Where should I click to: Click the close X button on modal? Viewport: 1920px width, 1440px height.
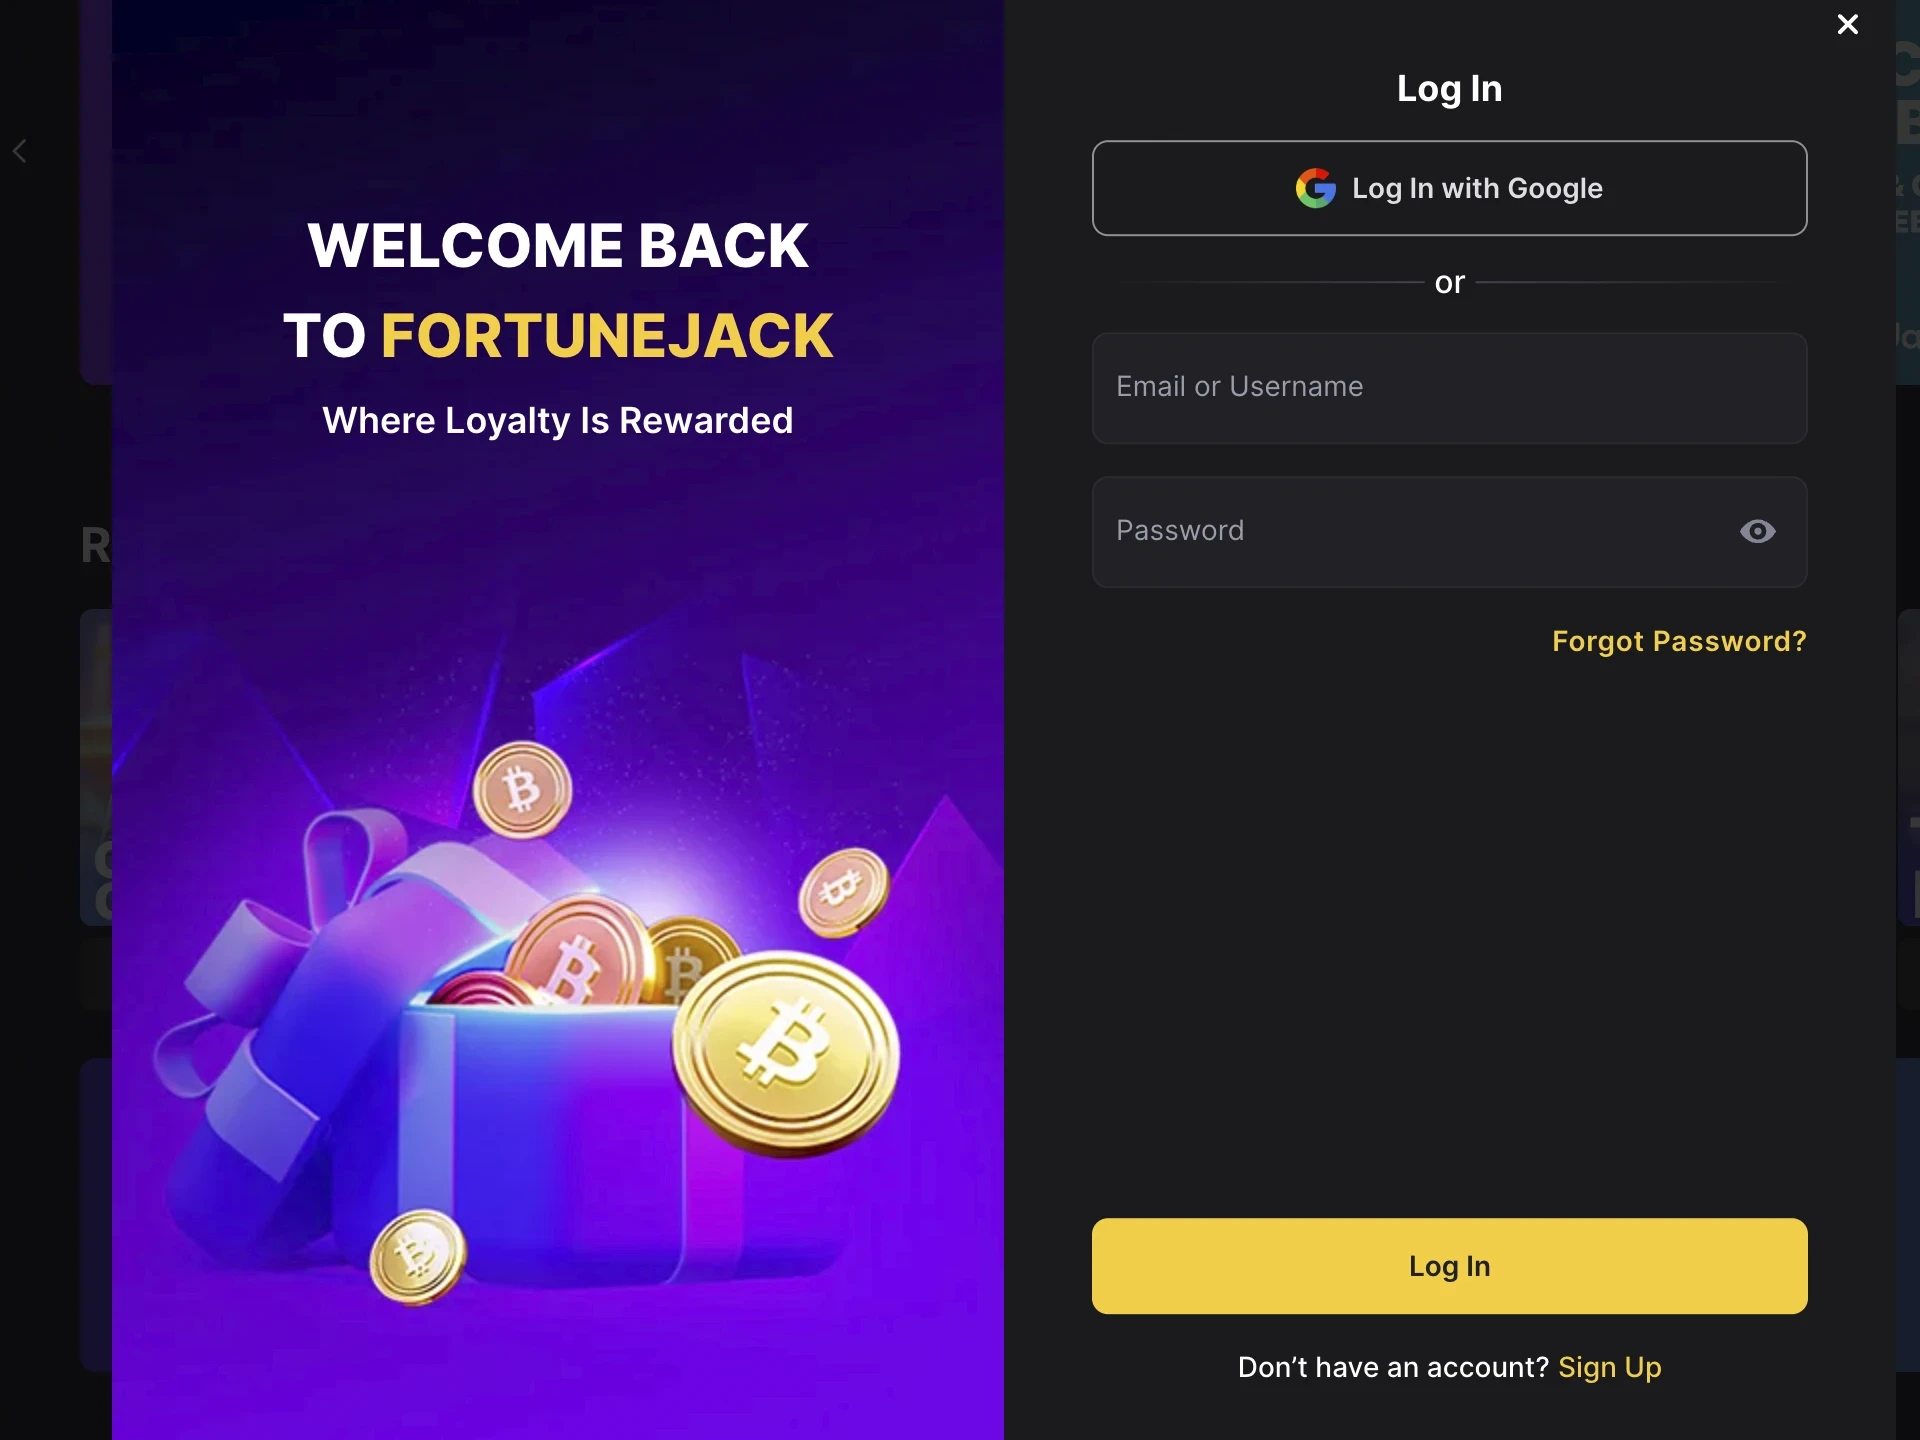coord(1847,24)
